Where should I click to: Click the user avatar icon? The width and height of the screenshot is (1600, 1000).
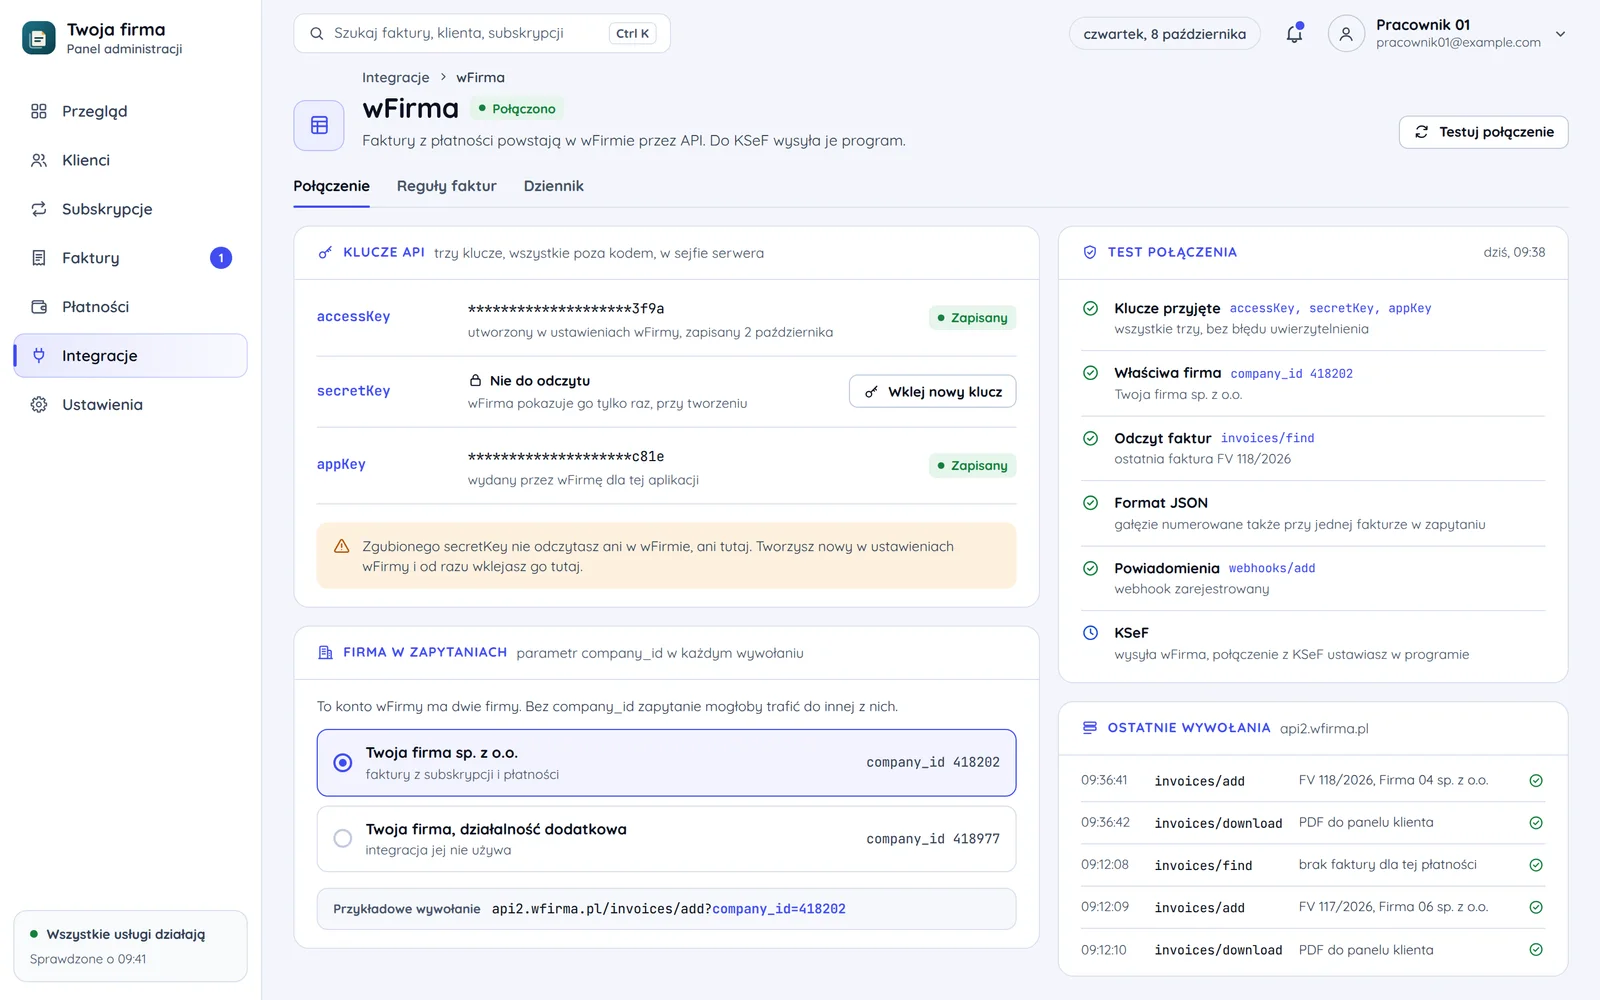(1346, 33)
